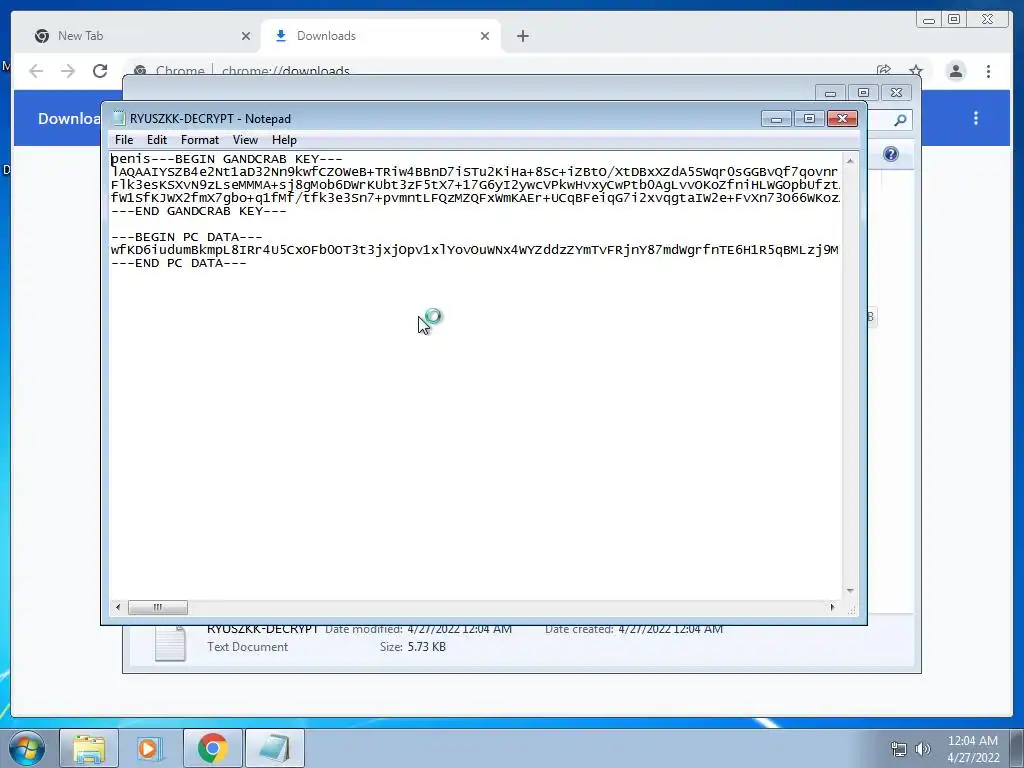Minimize the Notepad window
The image size is (1024, 768).
pos(776,119)
